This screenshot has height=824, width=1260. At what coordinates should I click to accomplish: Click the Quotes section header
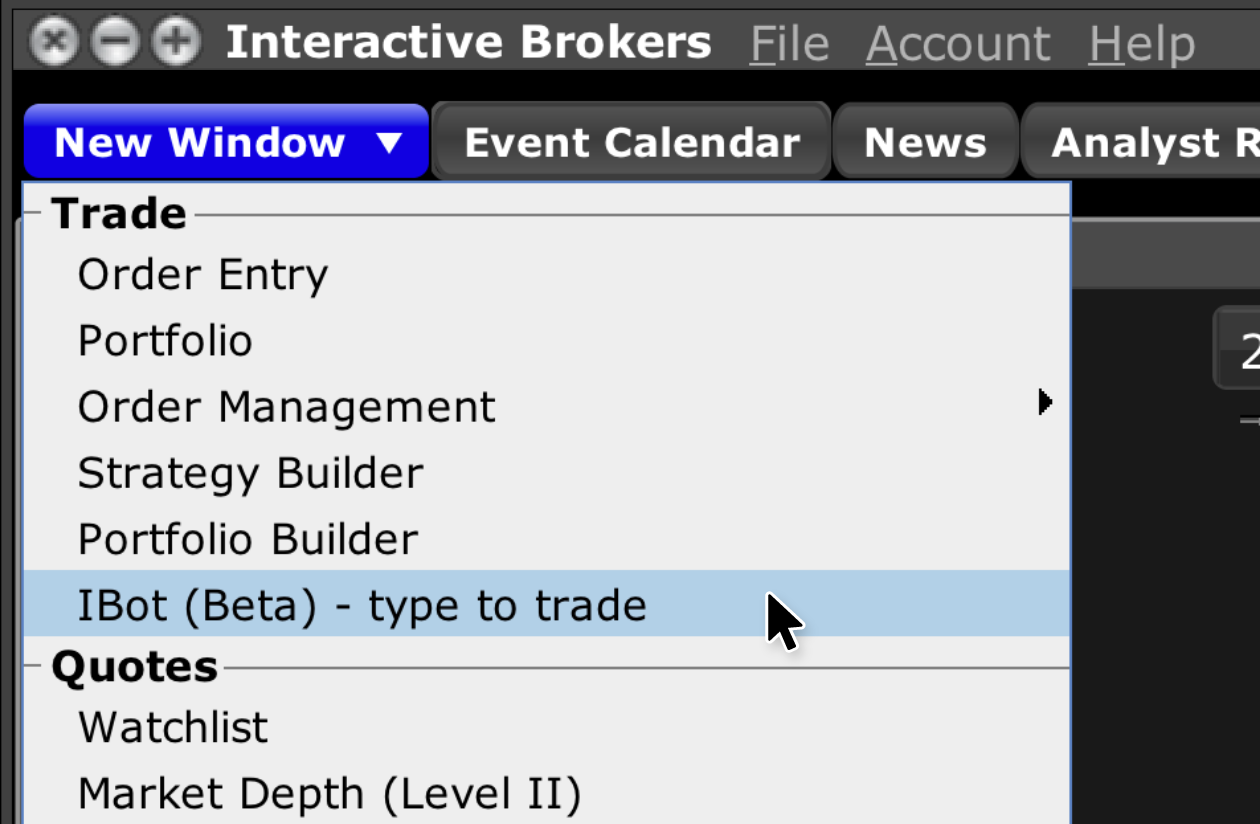click(x=137, y=666)
